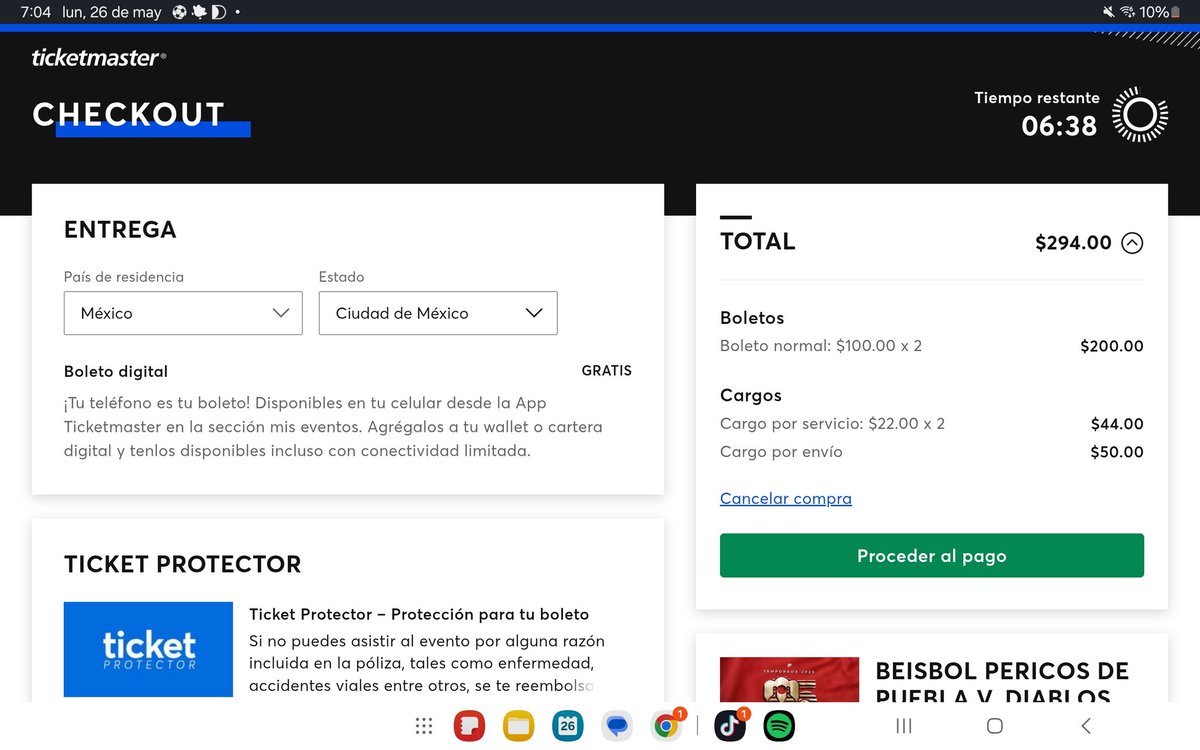
Task: Click the countdown timer circle icon
Action: pos(1140,114)
